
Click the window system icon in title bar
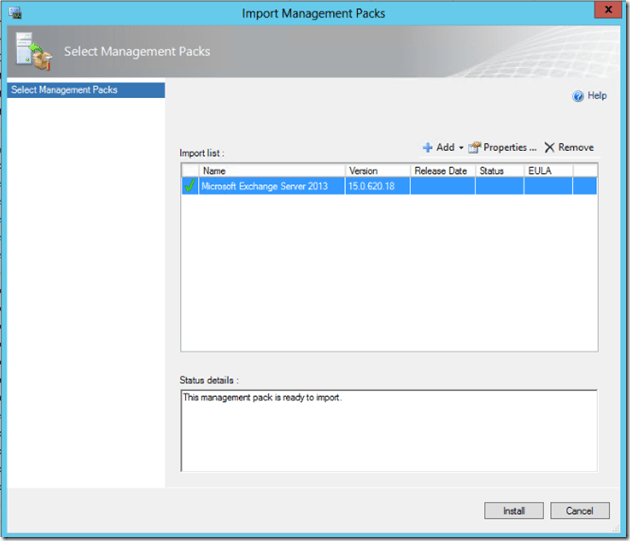[x=17, y=13]
